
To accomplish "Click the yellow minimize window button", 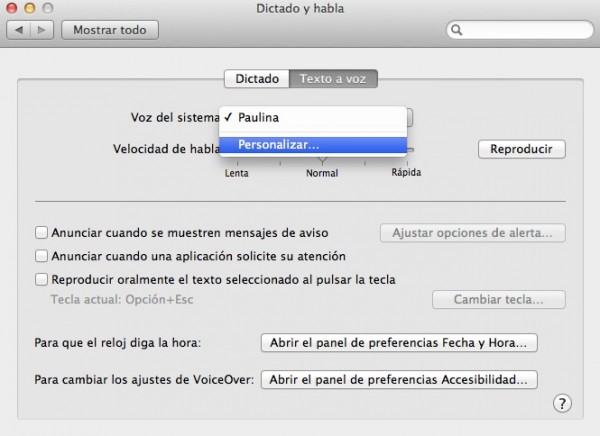I will pos(30,8).
